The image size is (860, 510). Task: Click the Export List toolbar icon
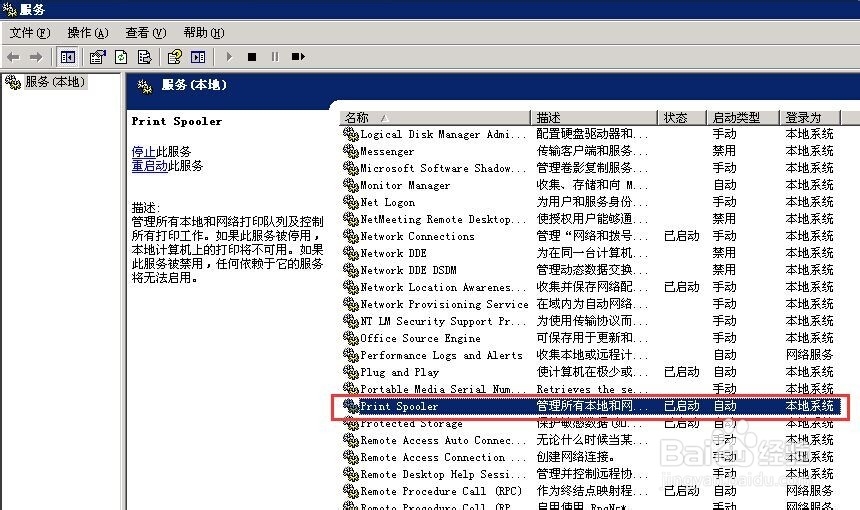pyautogui.click(x=144, y=57)
